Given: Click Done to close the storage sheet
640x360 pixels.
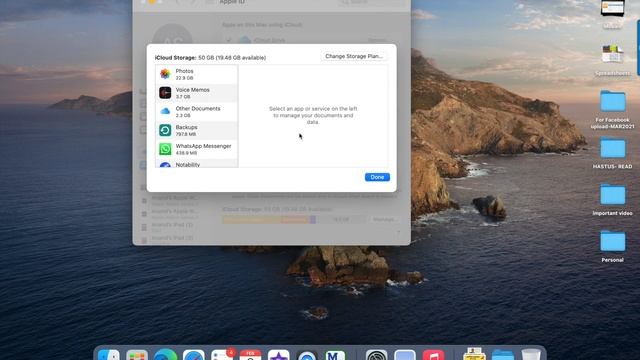Looking at the screenshot, I should point(377,177).
